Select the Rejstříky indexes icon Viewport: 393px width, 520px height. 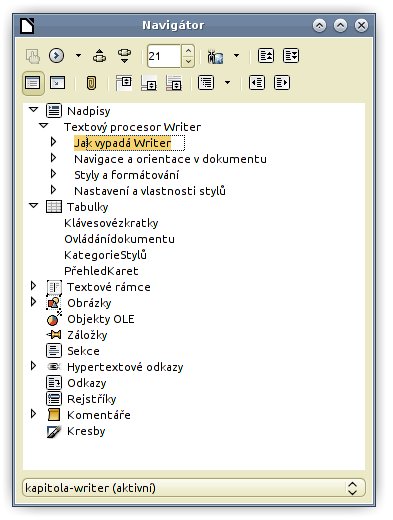(54, 399)
